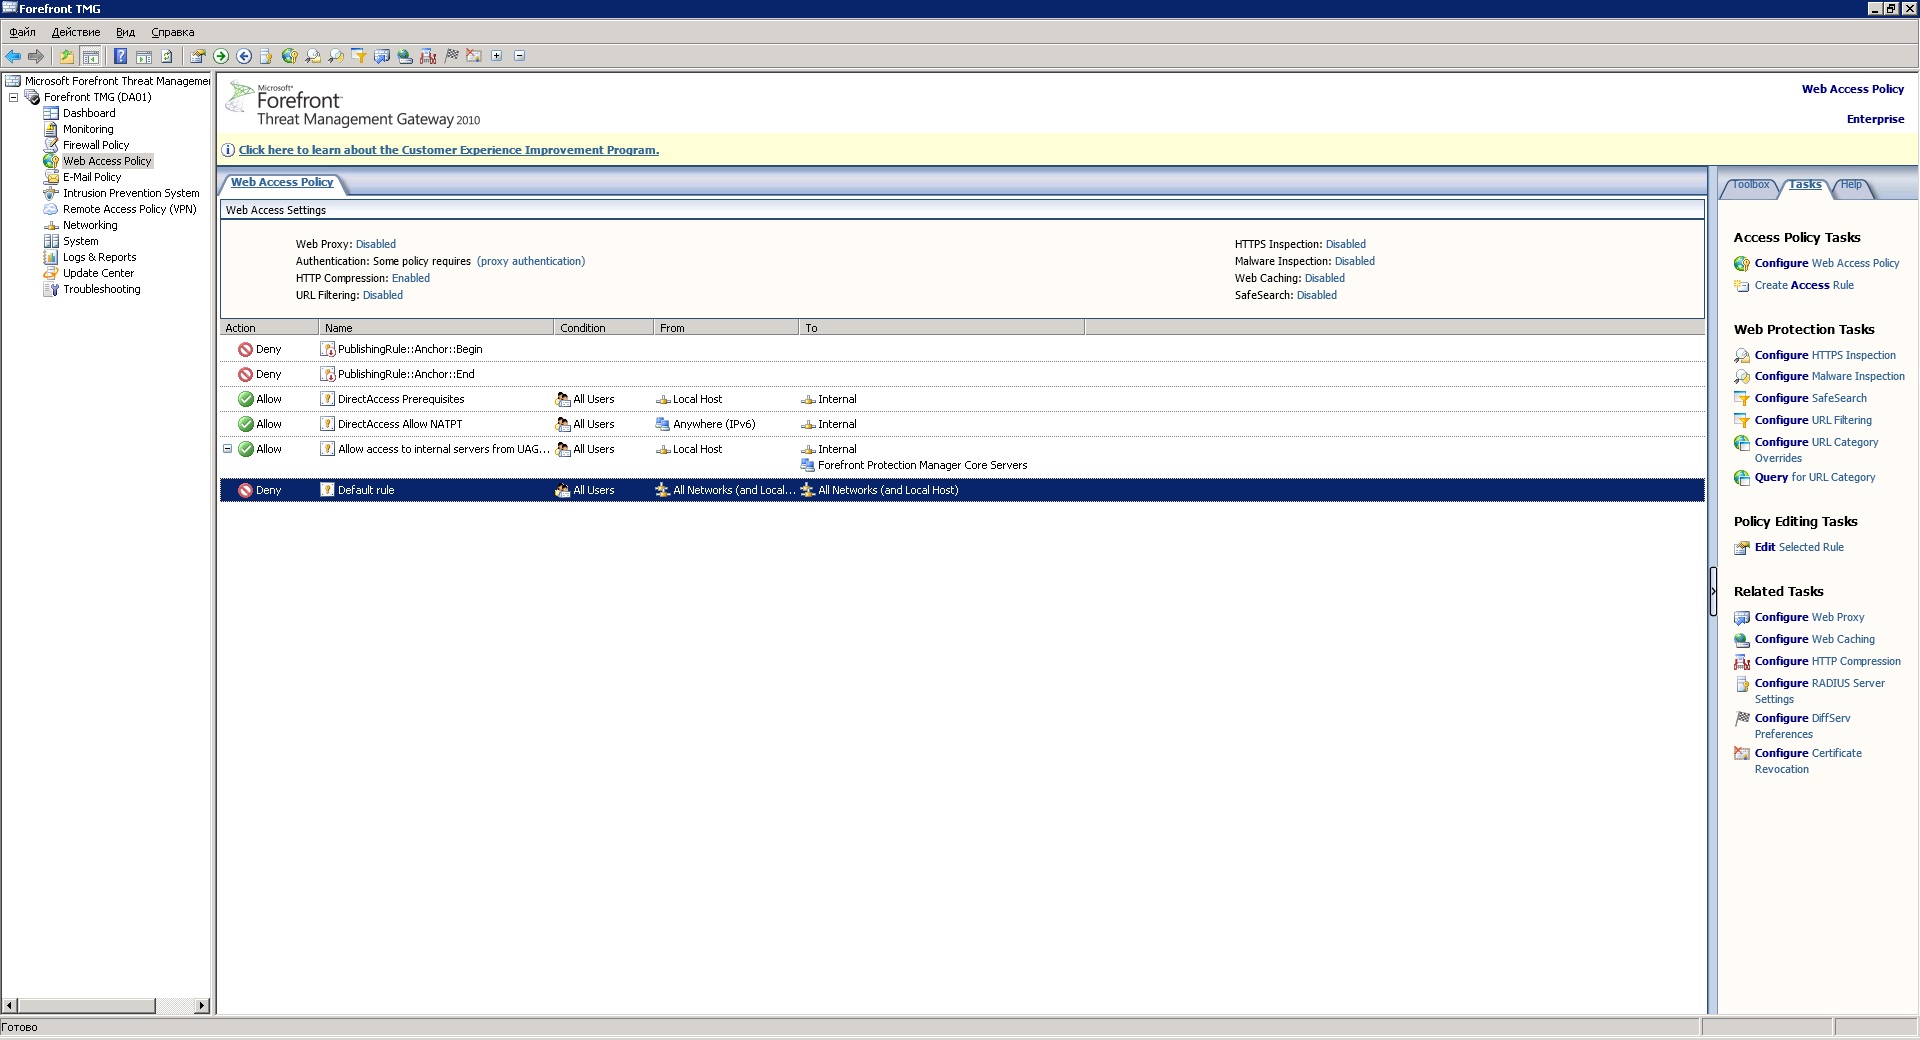The image size is (1920, 1040).
Task: Open Help via the question mark icon
Action: click(120, 56)
